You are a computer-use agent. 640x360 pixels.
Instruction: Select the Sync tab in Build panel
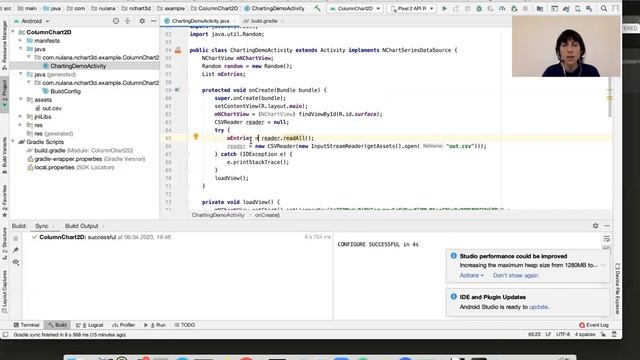[x=42, y=226]
